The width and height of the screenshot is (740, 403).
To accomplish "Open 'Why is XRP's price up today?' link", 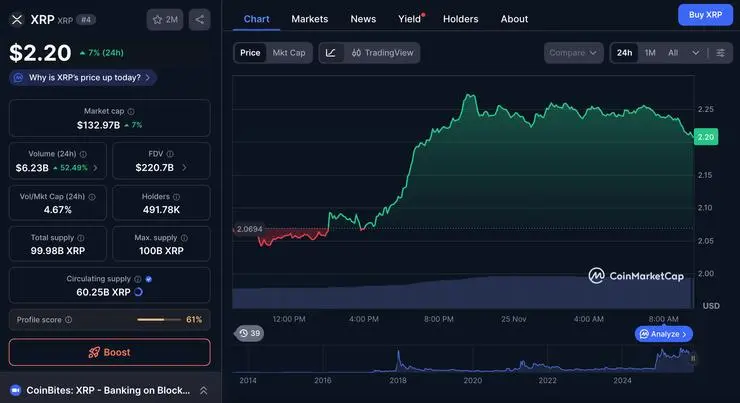I will pos(83,78).
